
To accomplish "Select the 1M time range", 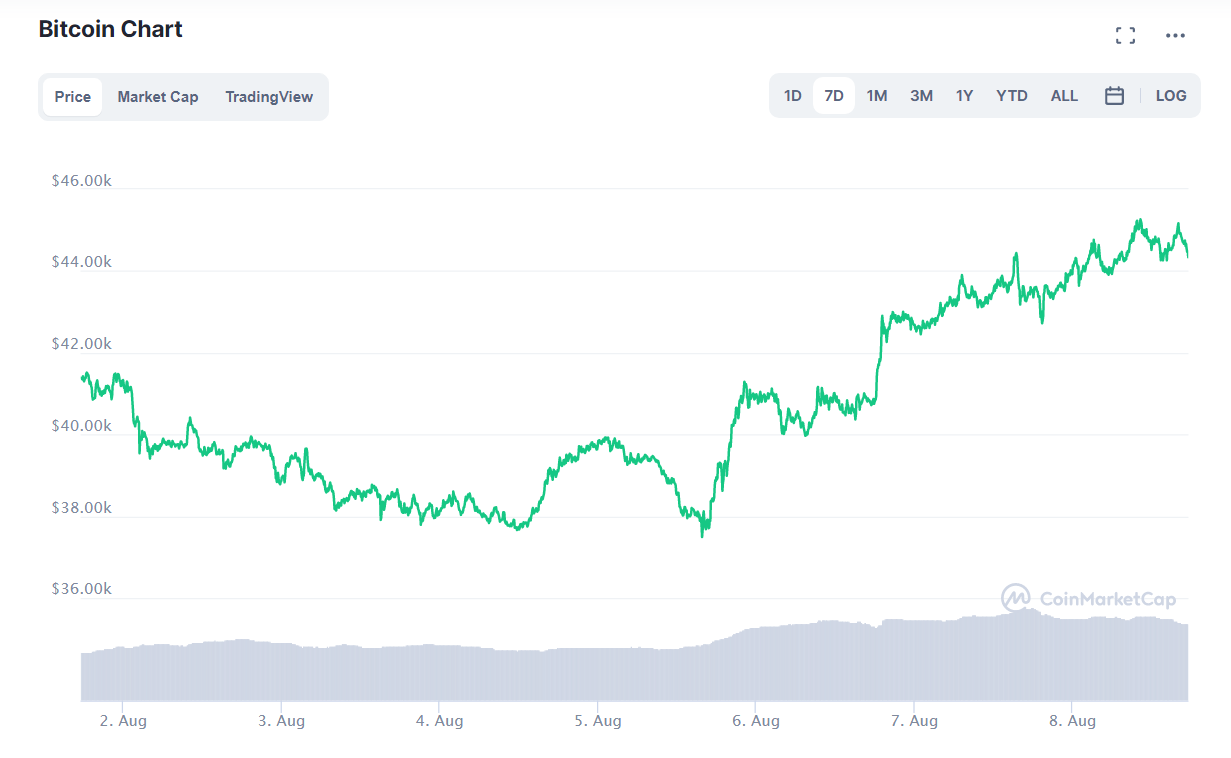I will click(877, 95).
